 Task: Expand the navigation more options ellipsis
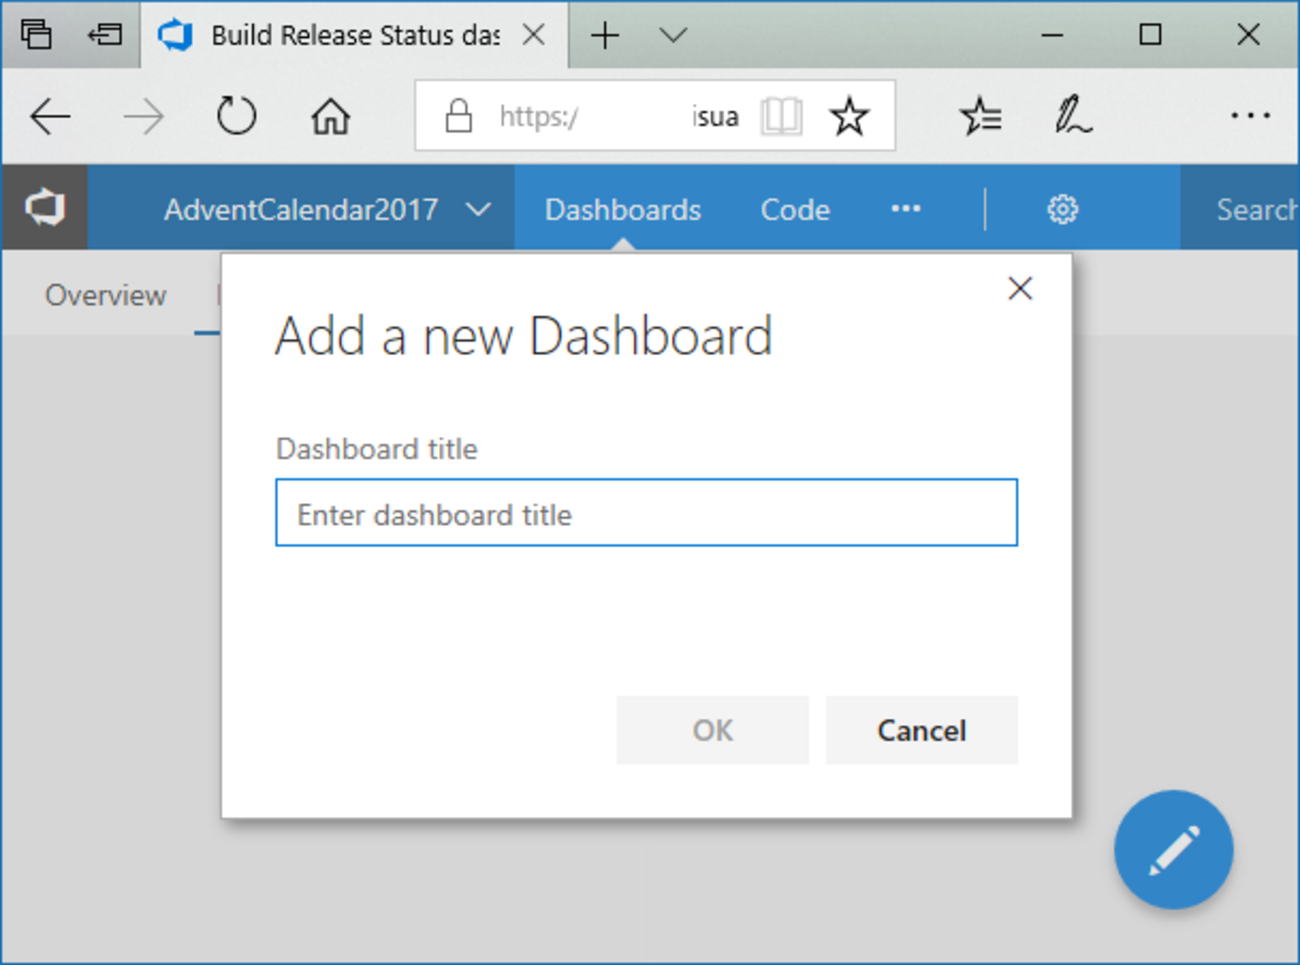(906, 209)
